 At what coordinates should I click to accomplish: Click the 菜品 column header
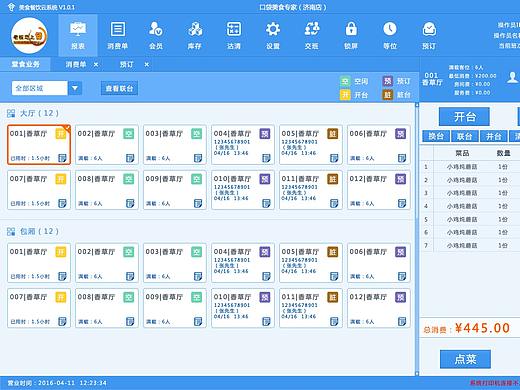(462, 153)
